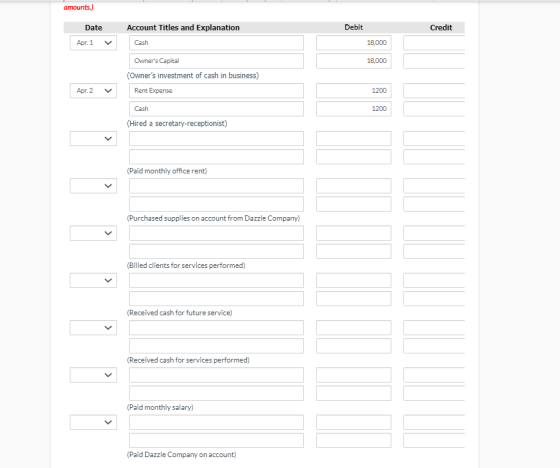Click second account field for Paid Dazzle Company entry
Screen dimensions: 560x468
[216, 440]
